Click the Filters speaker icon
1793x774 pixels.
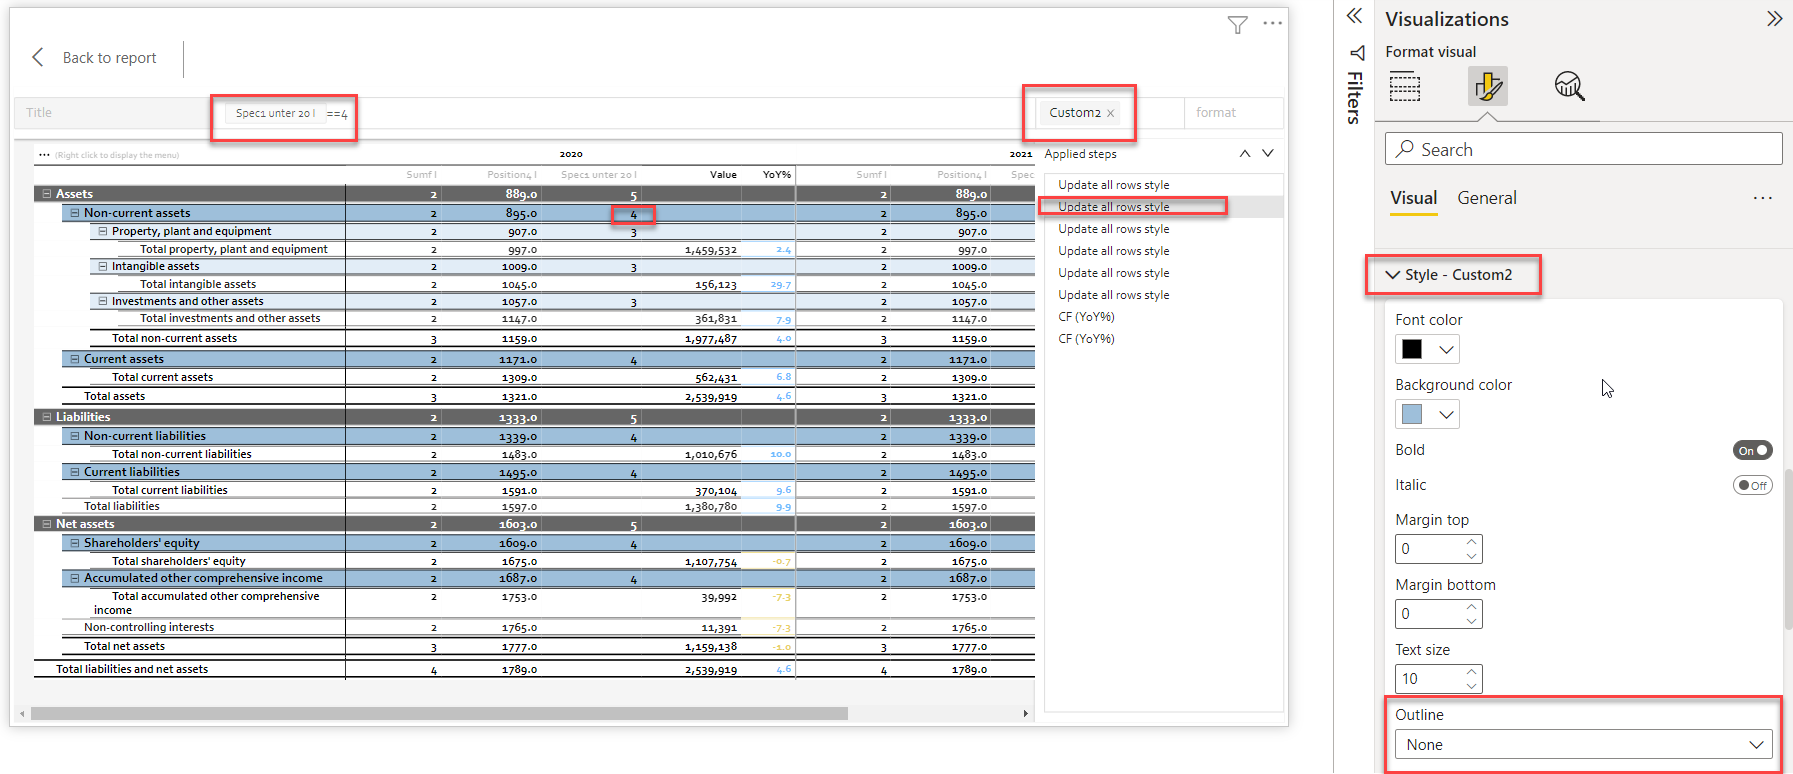[x=1356, y=52]
